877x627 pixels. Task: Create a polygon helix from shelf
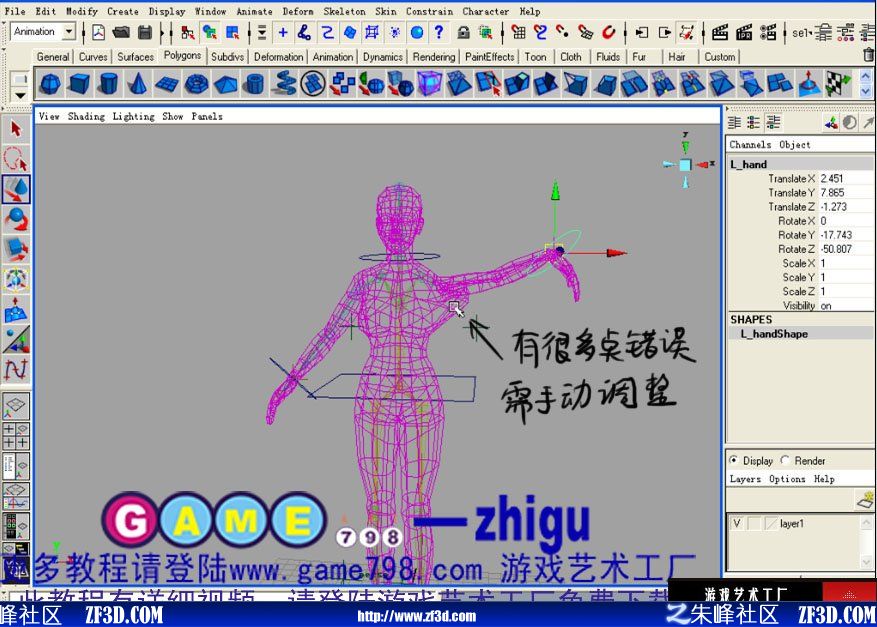[284, 84]
